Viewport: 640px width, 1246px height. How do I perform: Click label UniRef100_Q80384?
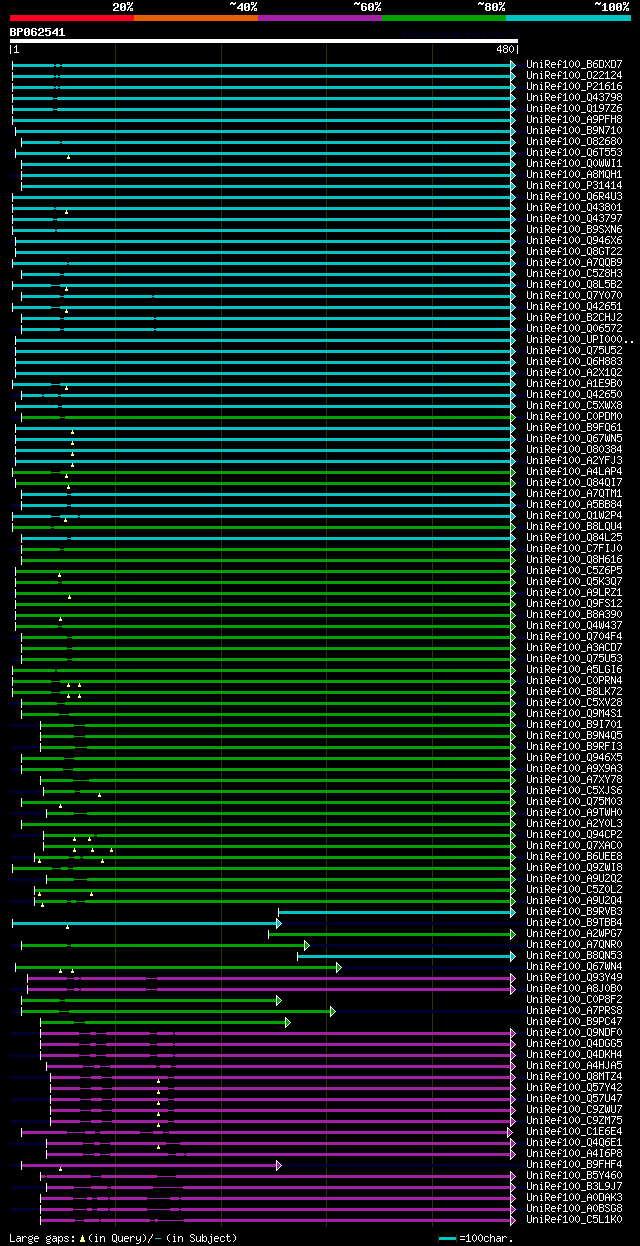[576, 449]
